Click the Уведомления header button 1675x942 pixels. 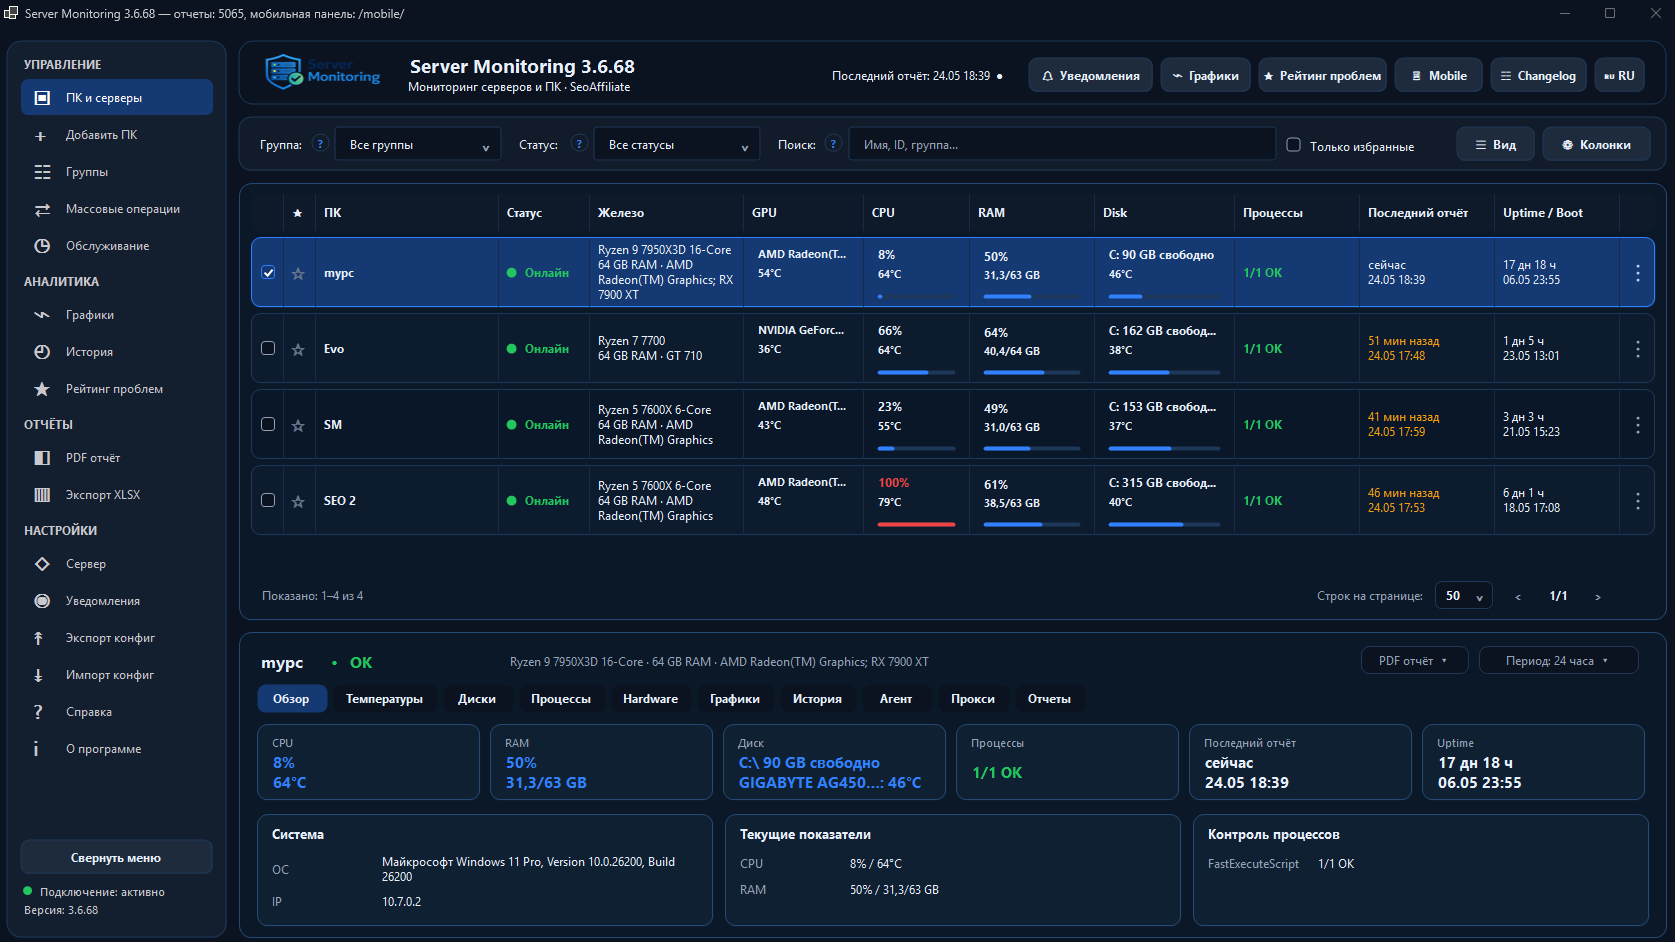pos(1090,76)
